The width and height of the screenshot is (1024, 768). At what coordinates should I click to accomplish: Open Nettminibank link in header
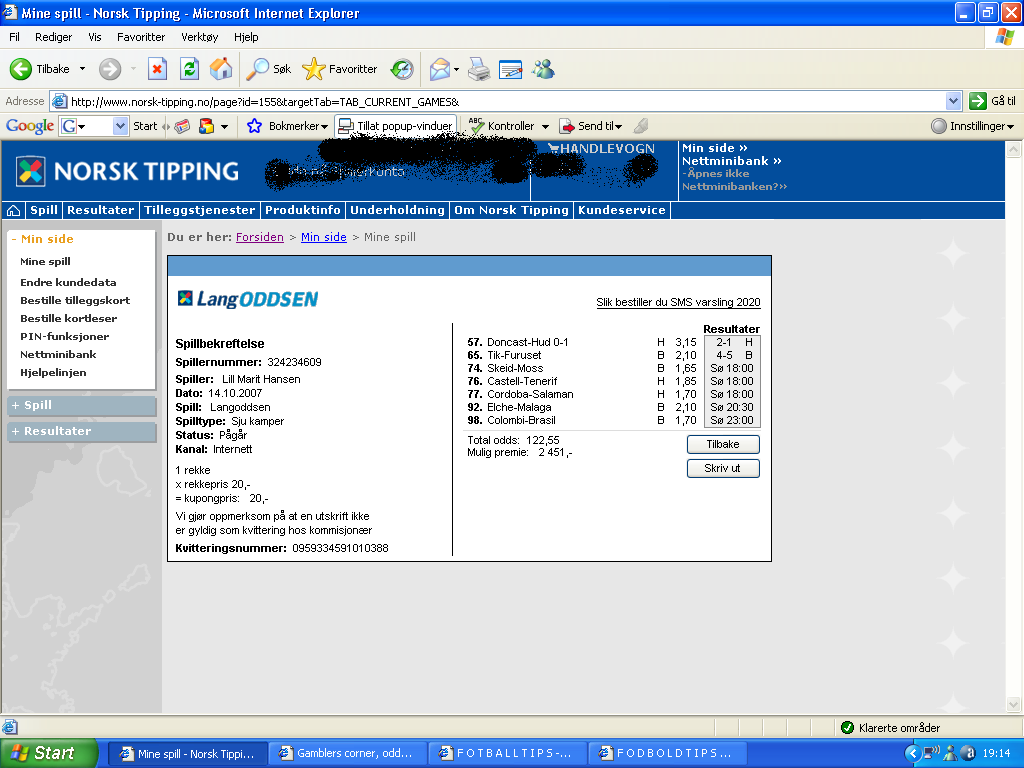coord(731,161)
